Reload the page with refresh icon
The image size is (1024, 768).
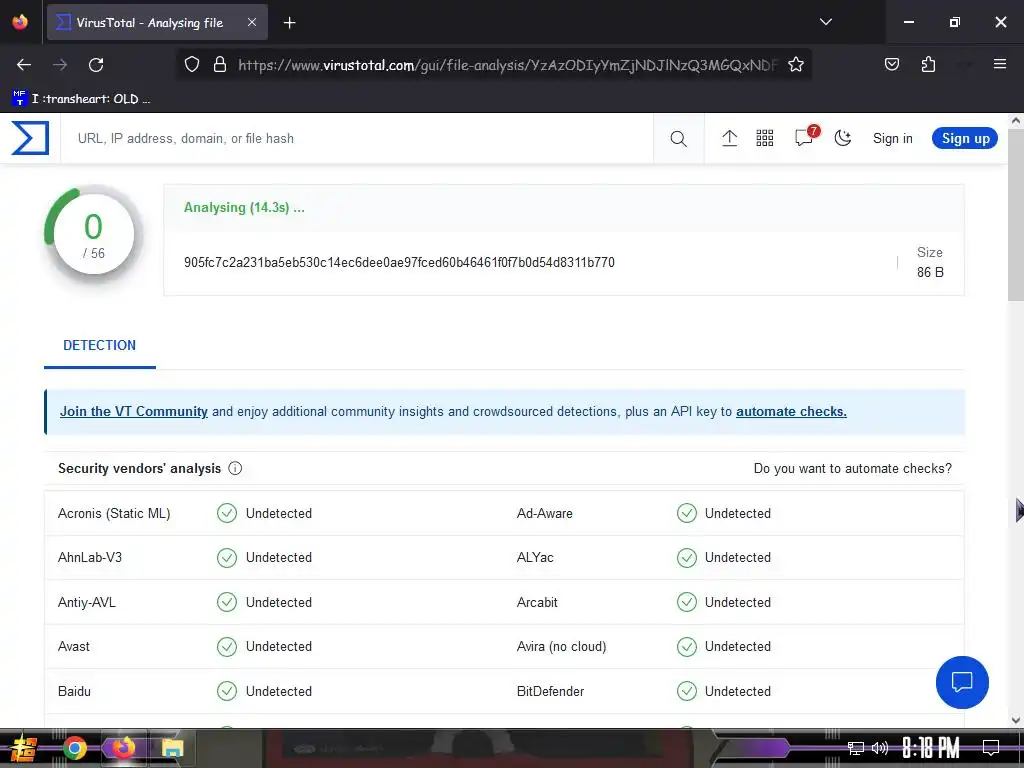tap(96, 65)
